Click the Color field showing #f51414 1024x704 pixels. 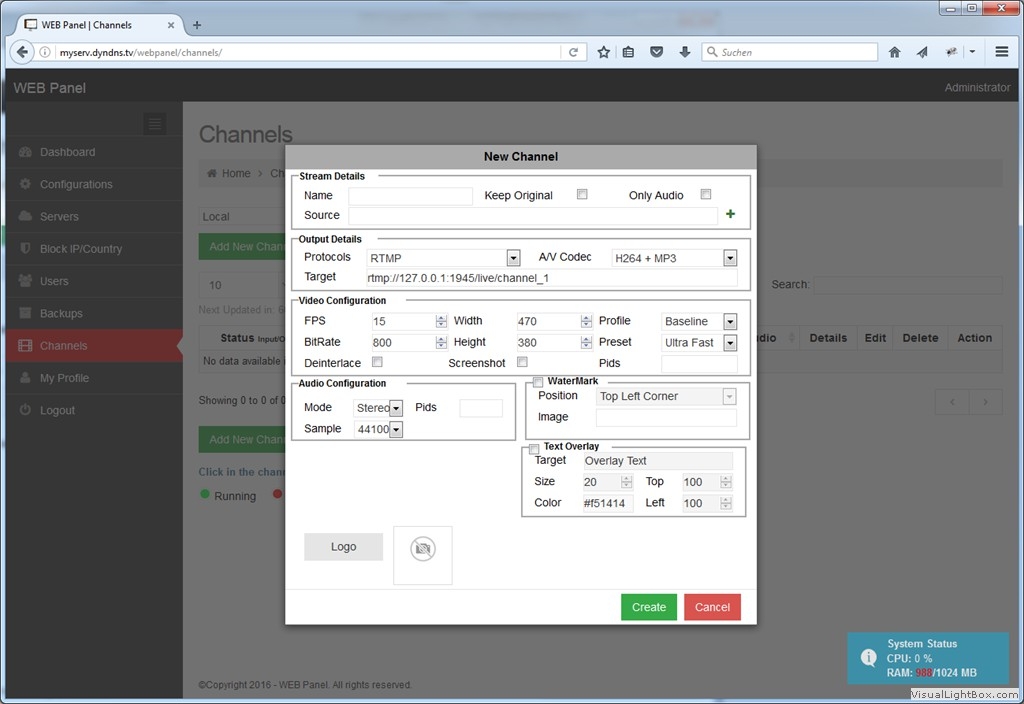point(607,503)
